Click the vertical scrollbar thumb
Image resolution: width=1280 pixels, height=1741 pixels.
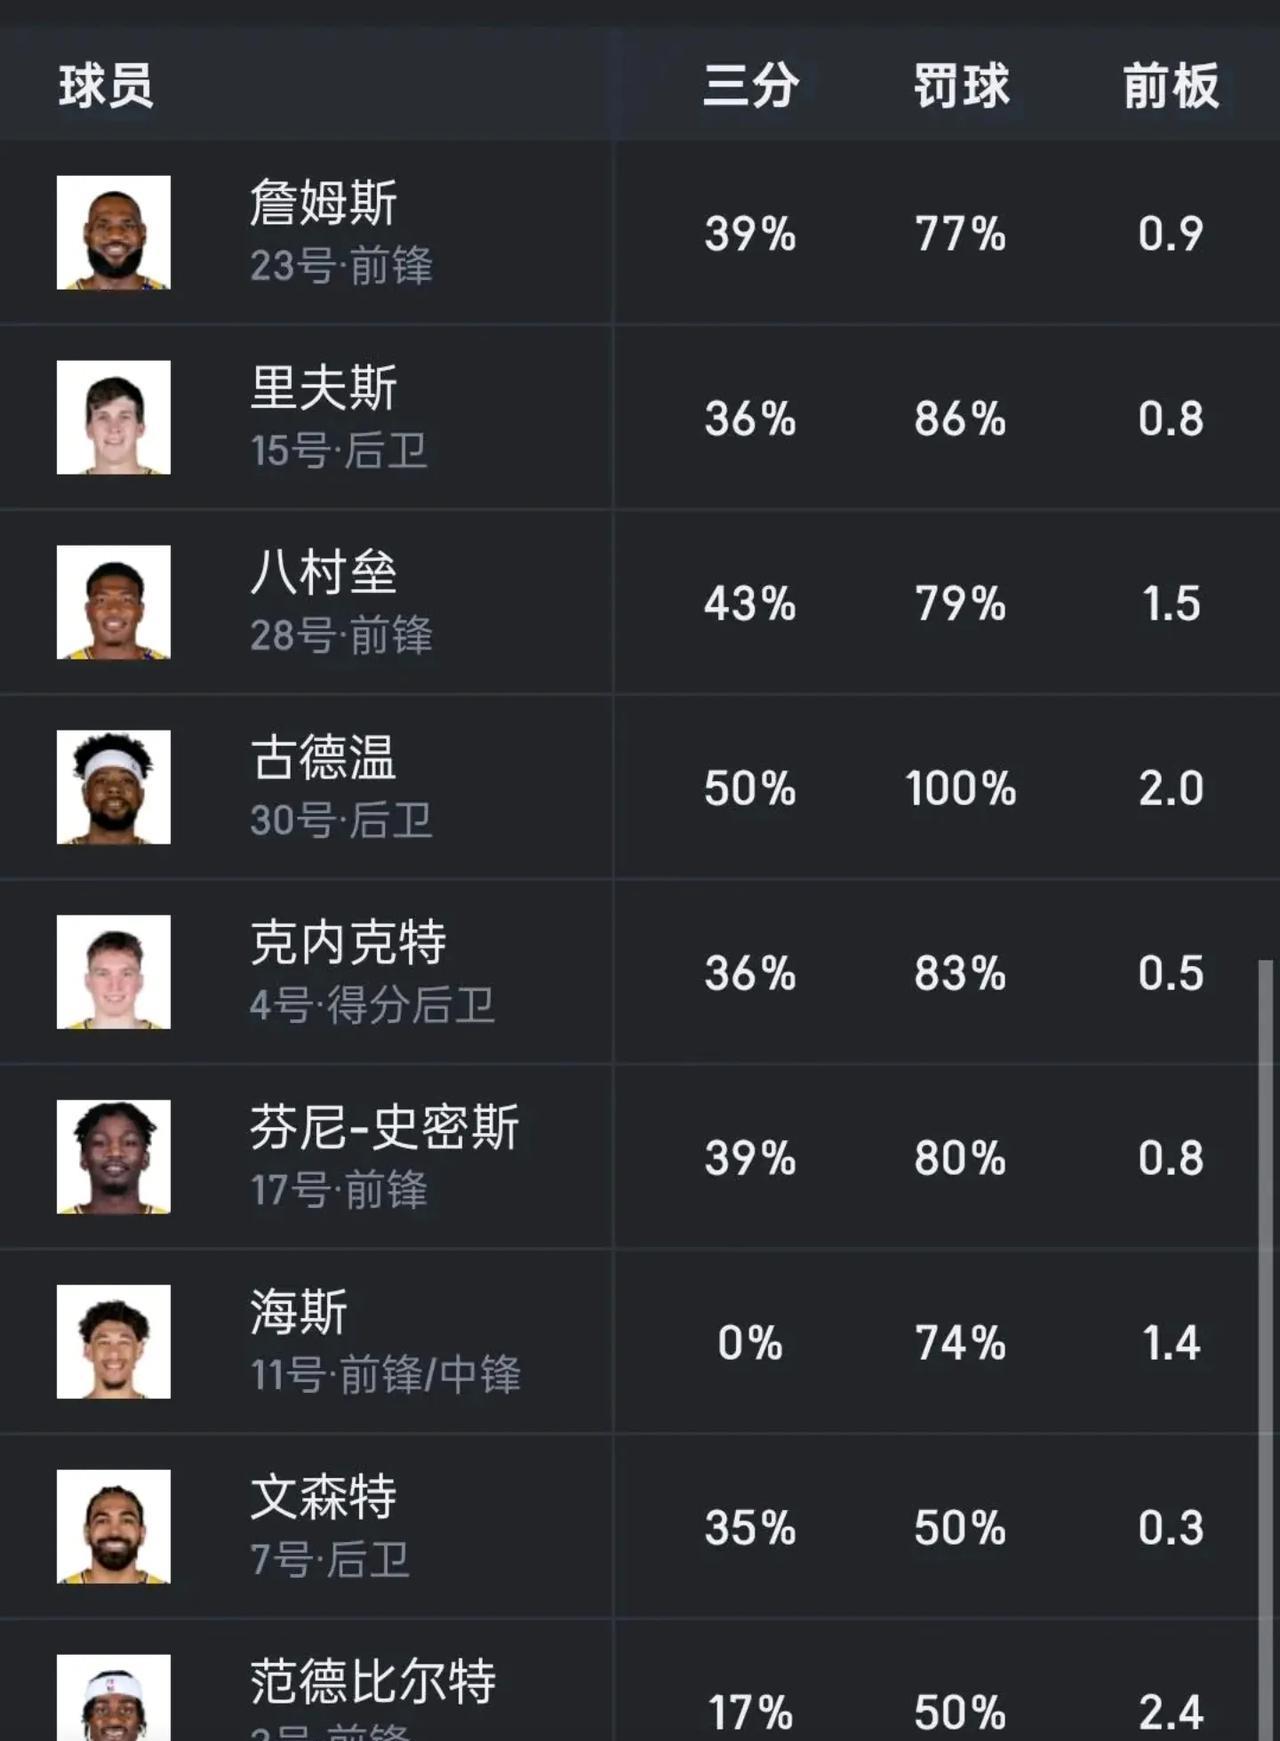tap(1266, 1350)
